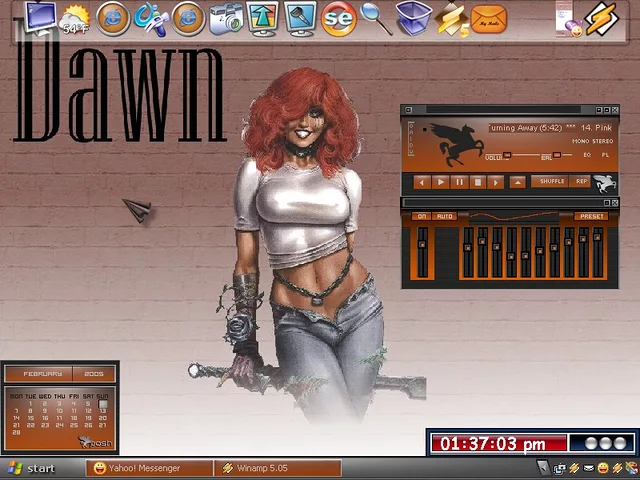This screenshot has width=640, height=480.
Task: Open the magnifying glass search icon
Action: click(376, 19)
